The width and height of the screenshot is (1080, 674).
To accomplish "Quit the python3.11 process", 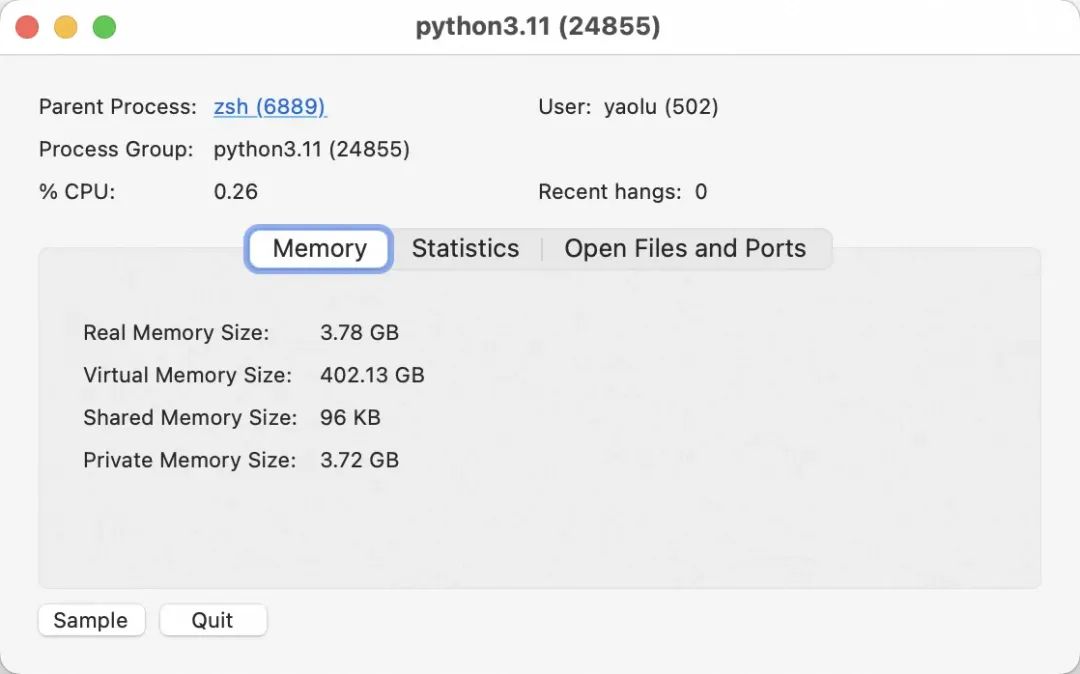I will click(213, 620).
